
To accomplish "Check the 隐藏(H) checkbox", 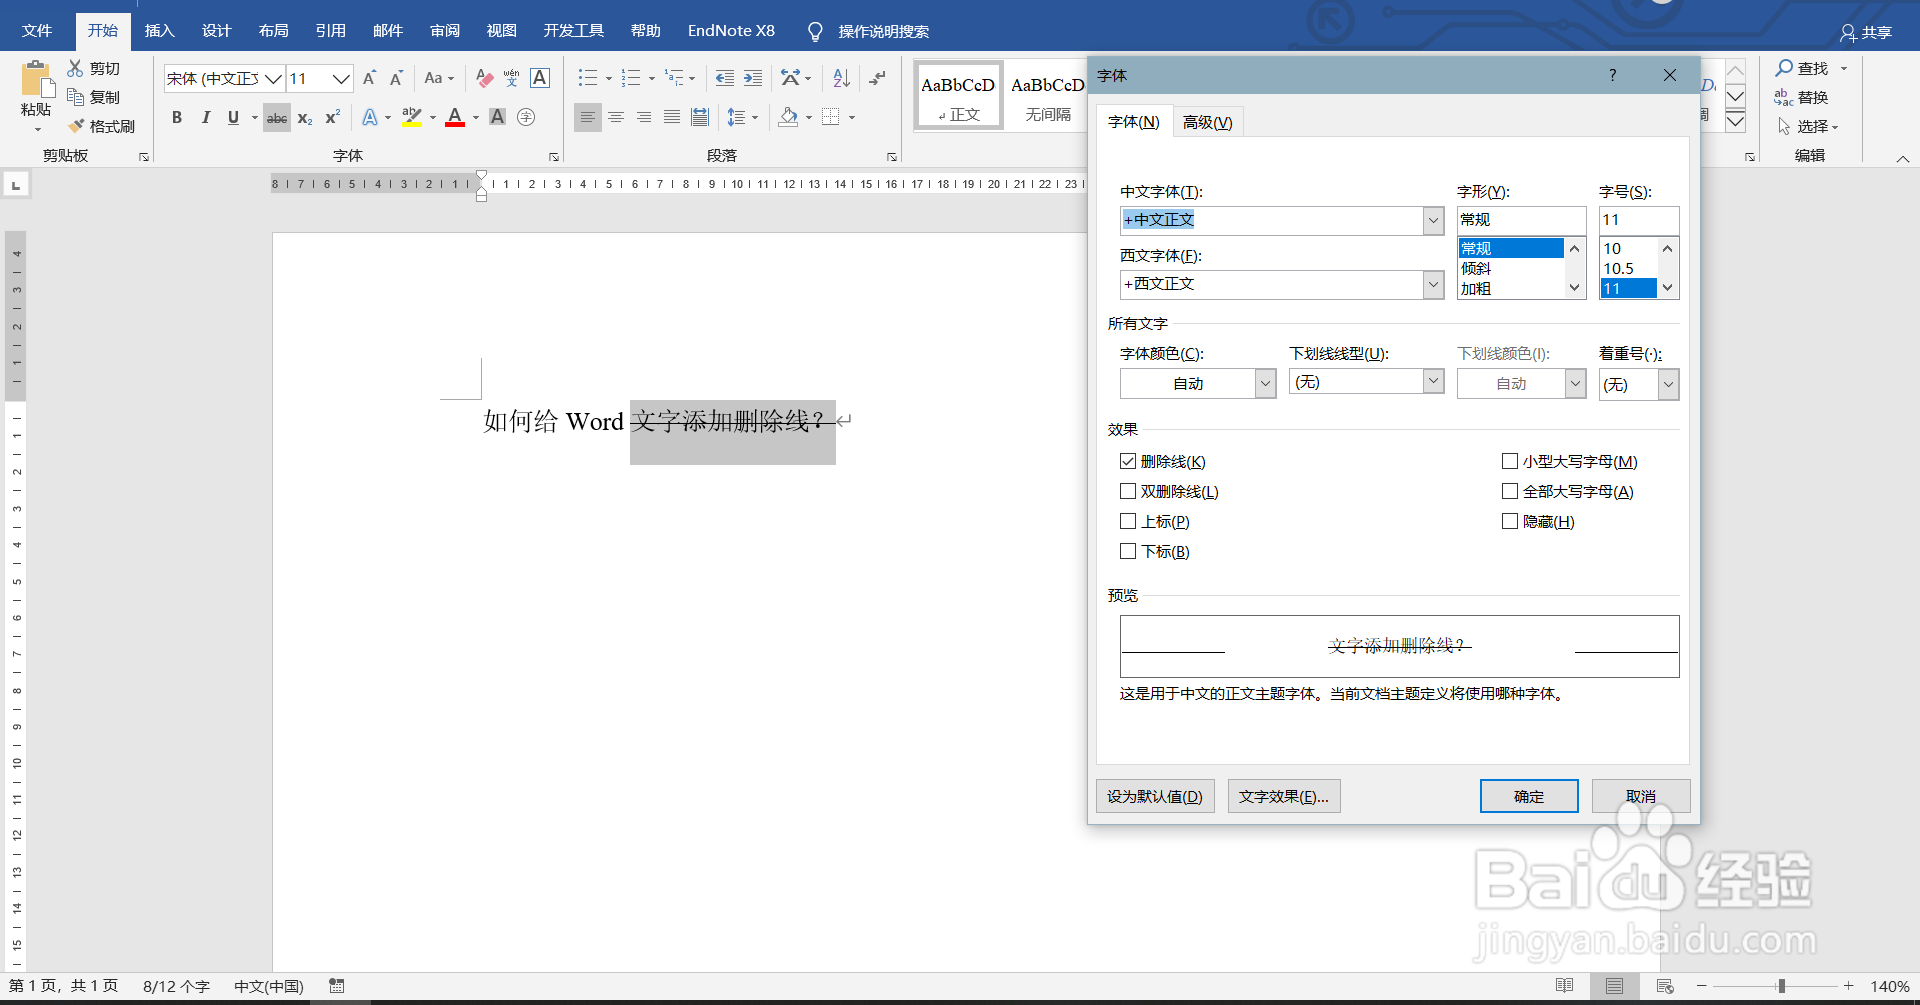I will (x=1510, y=521).
